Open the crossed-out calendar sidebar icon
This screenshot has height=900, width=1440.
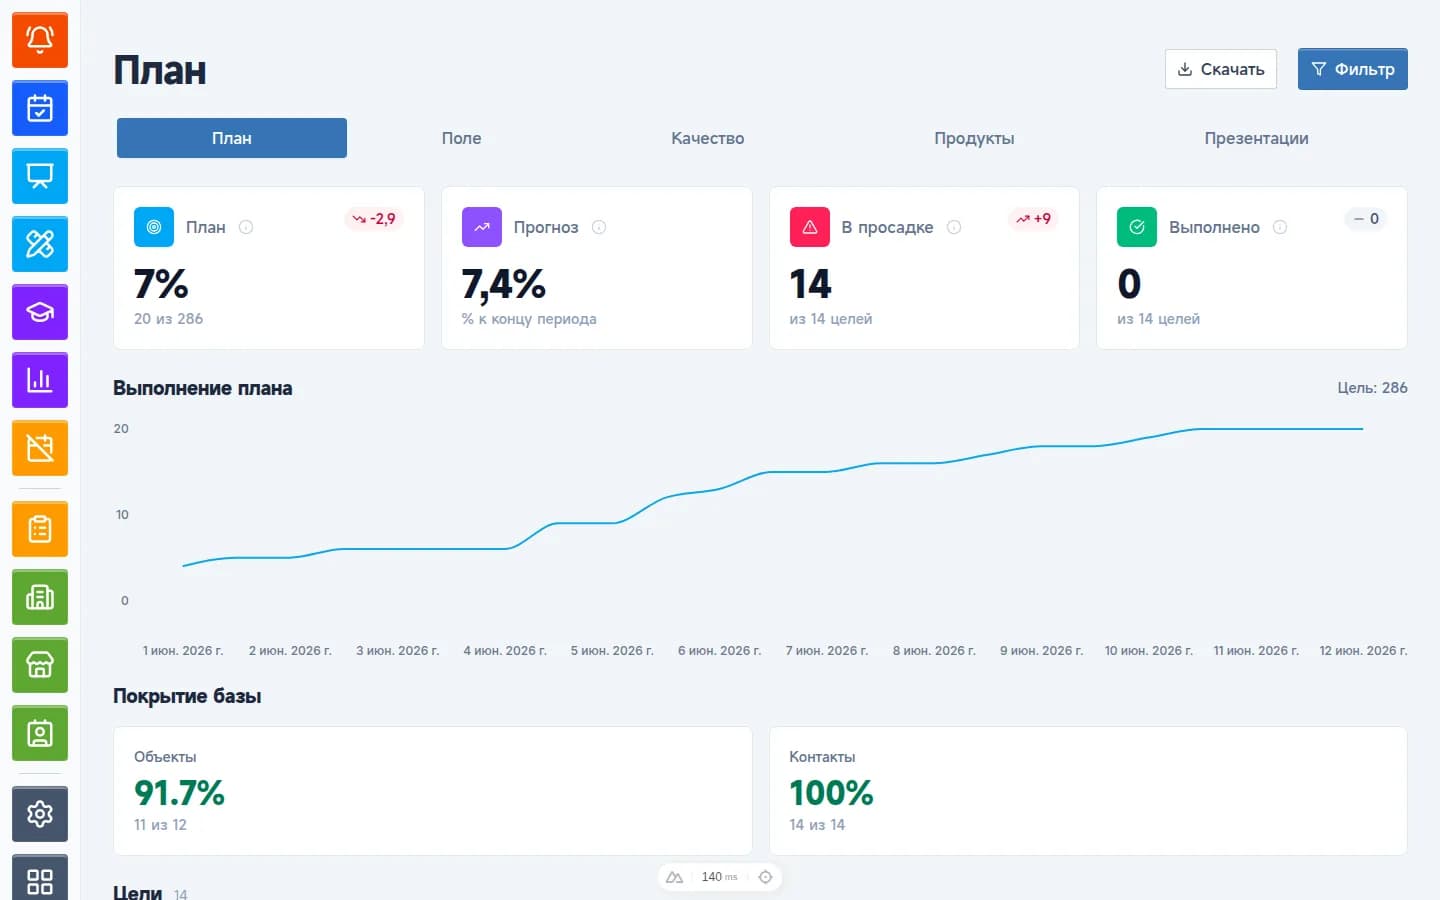pos(40,448)
